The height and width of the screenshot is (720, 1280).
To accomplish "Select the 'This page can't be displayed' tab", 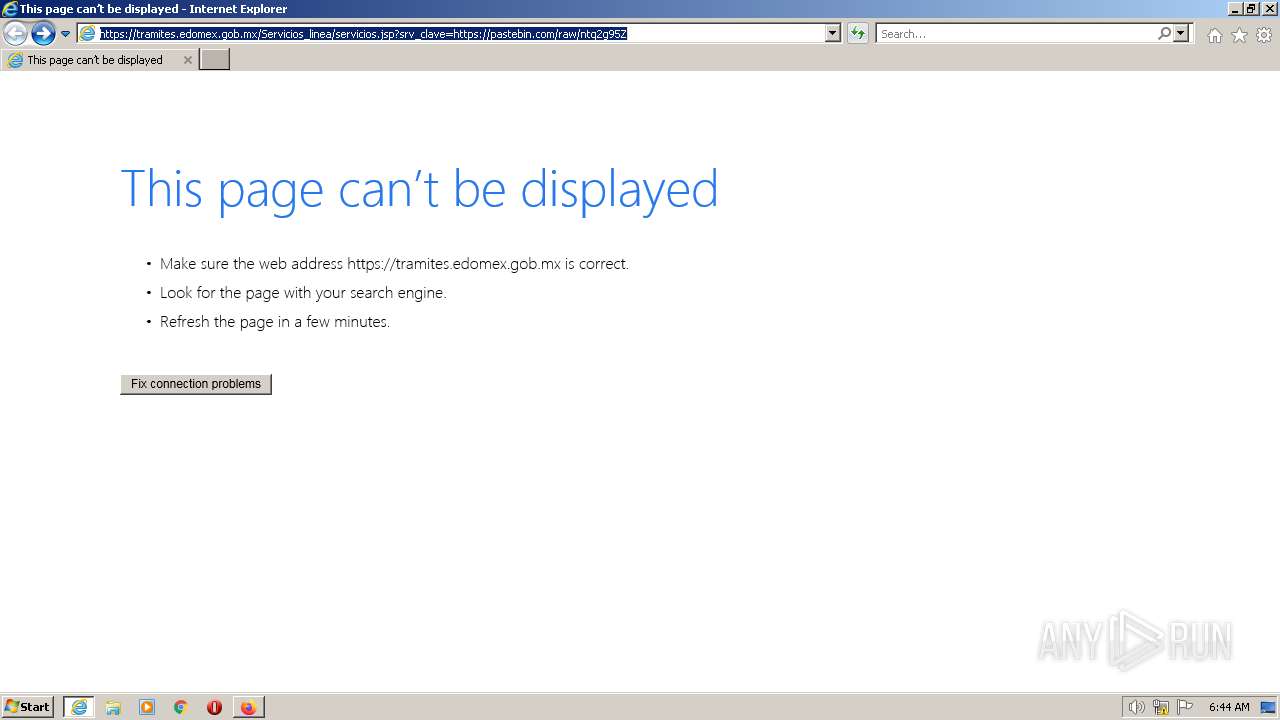I will coord(99,60).
